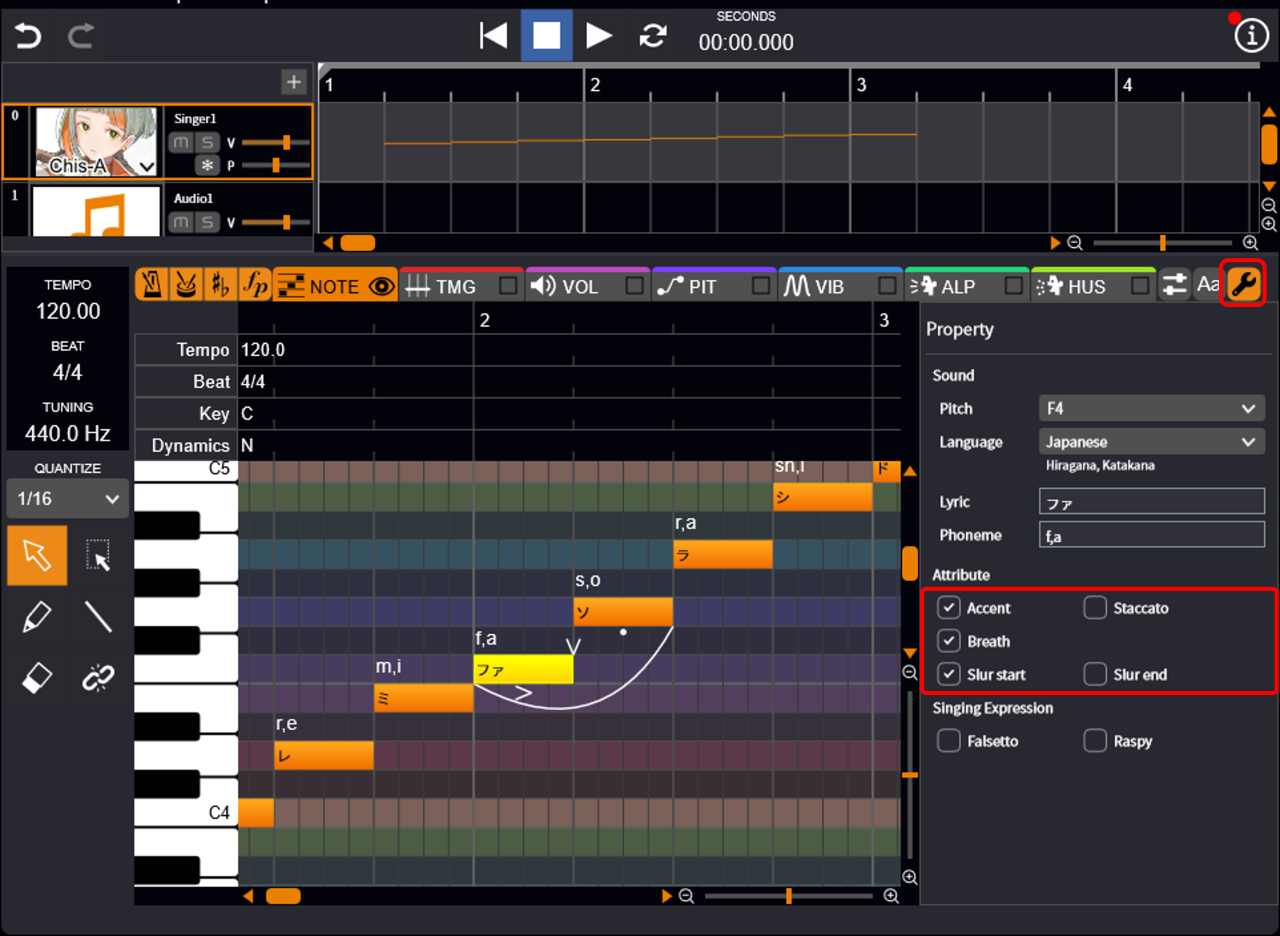Click the Lyric input field

1151,502
